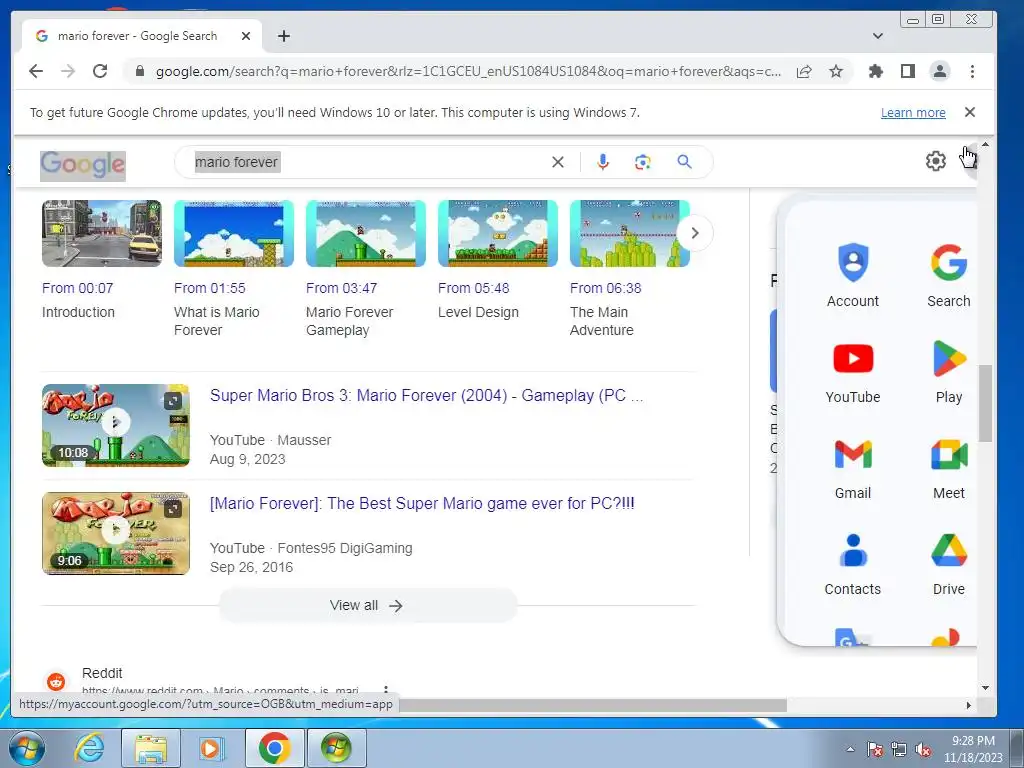This screenshot has height=768, width=1024.
Task: Dismiss the Chrome update notice
Action: tap(970, 112)
